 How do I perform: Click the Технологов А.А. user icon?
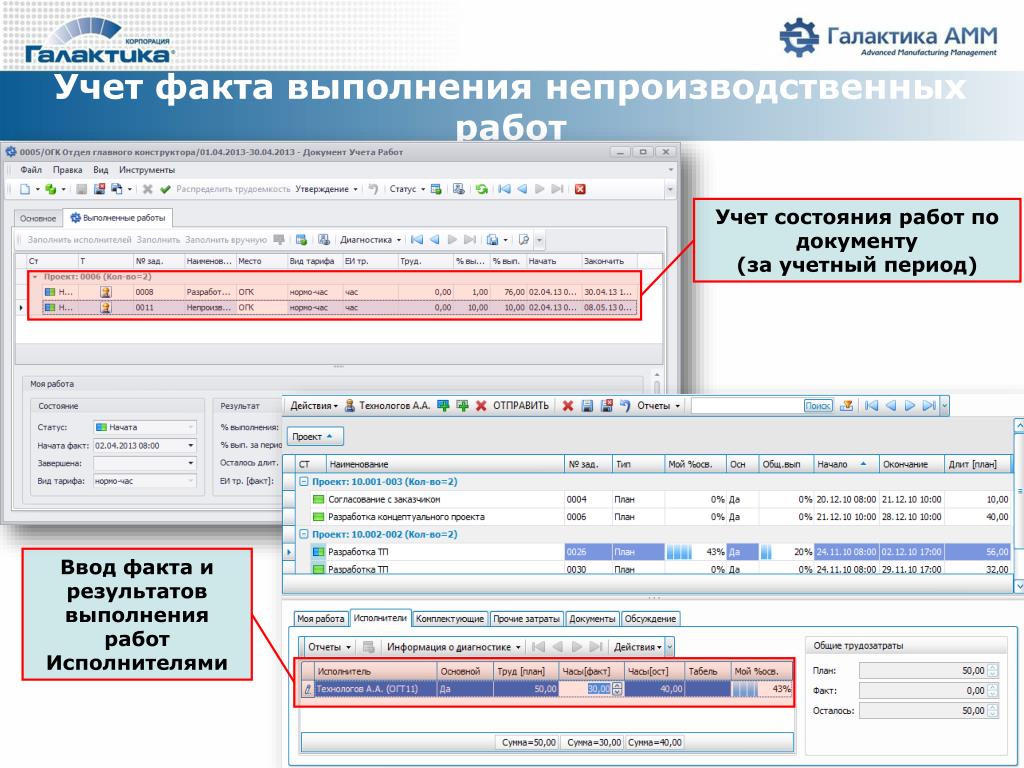point(349,406)
